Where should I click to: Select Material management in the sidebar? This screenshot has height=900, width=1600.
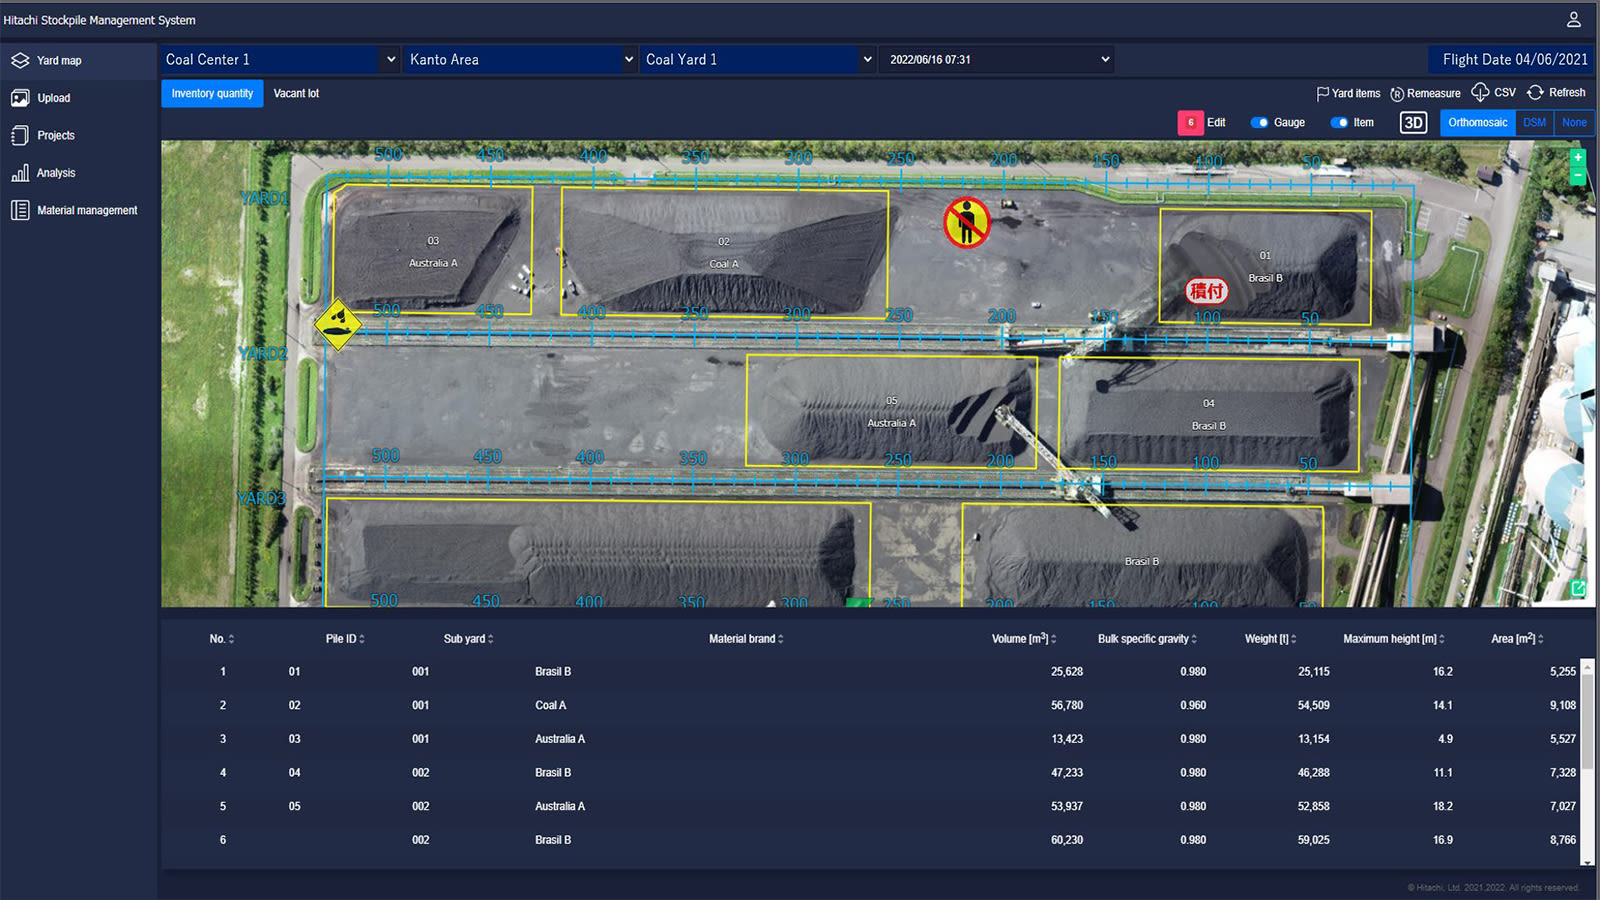tap(20, 210)
